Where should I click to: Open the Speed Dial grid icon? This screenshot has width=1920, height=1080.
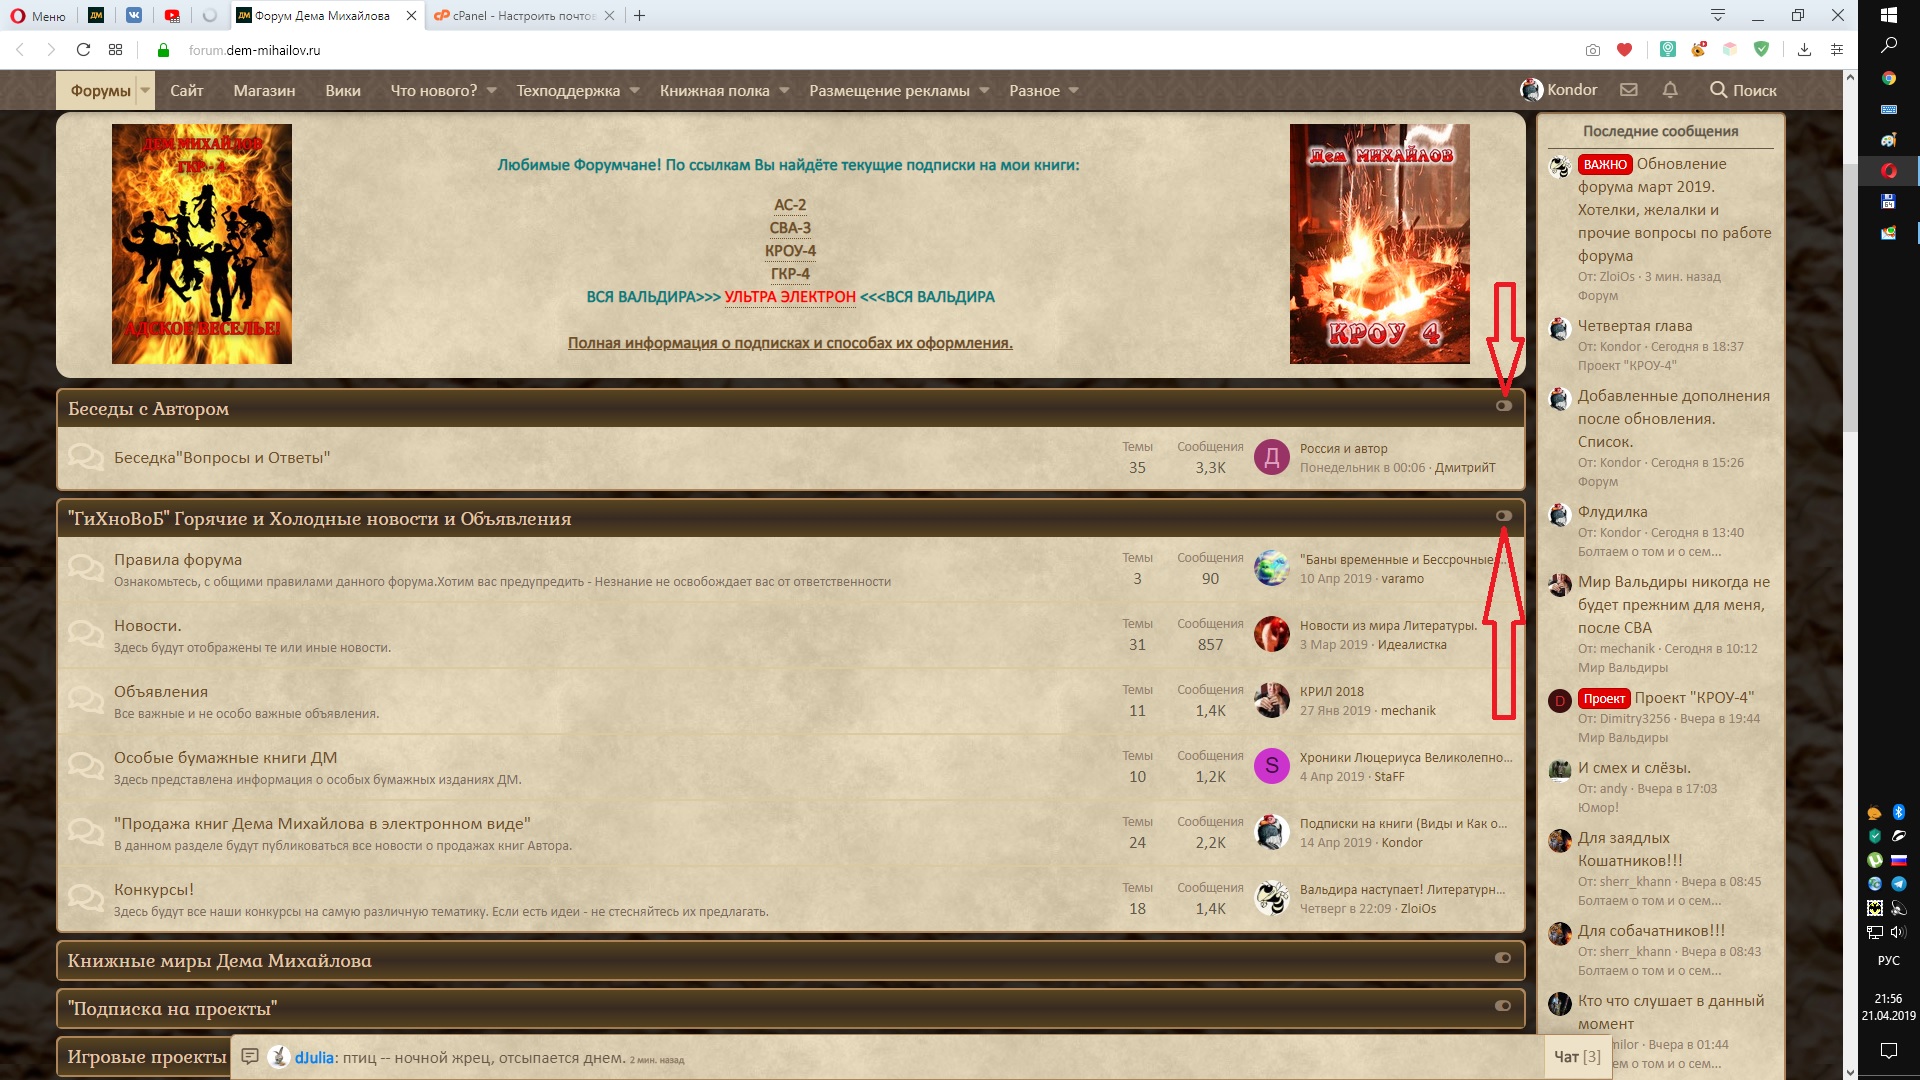[x=115, y=50]
